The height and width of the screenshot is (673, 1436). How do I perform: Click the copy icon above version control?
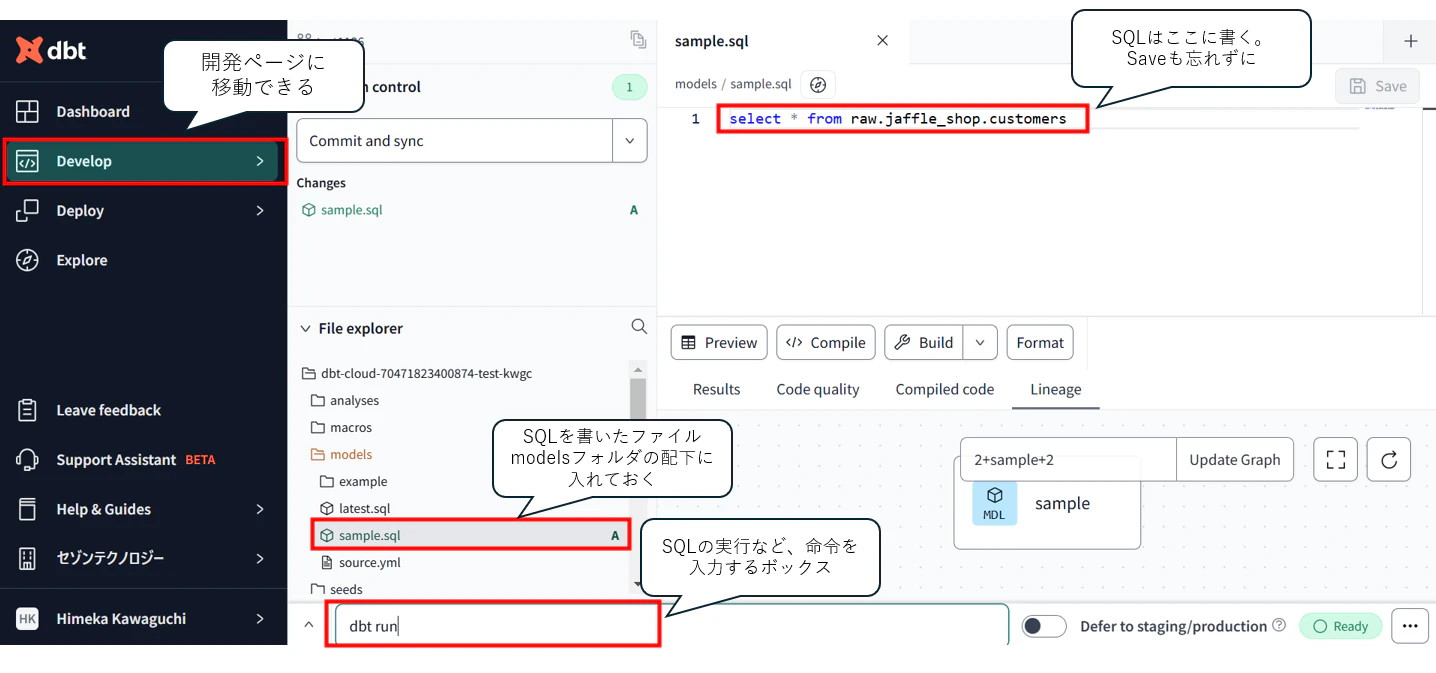pos(638,39)
